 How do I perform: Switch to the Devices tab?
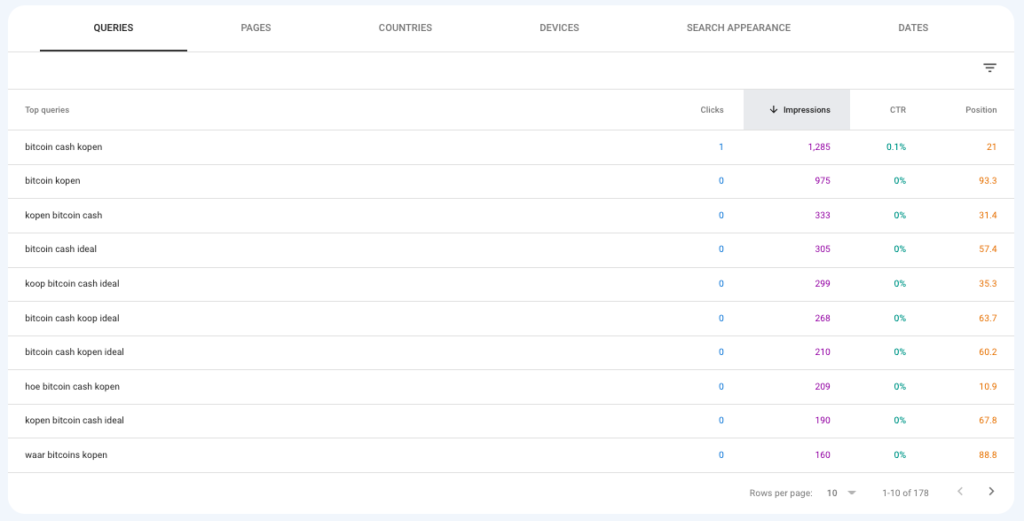(x=559, y=28)
